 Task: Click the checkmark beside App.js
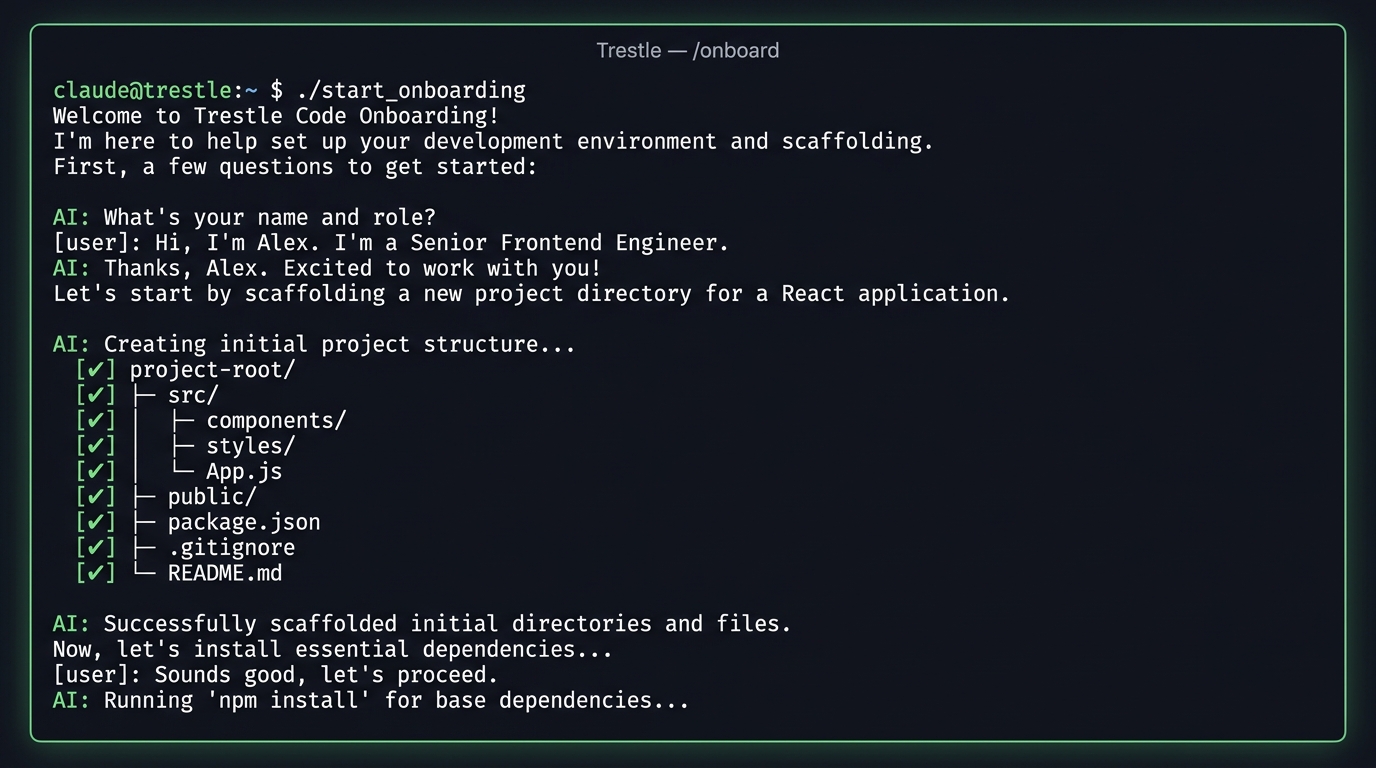(96, 472)
